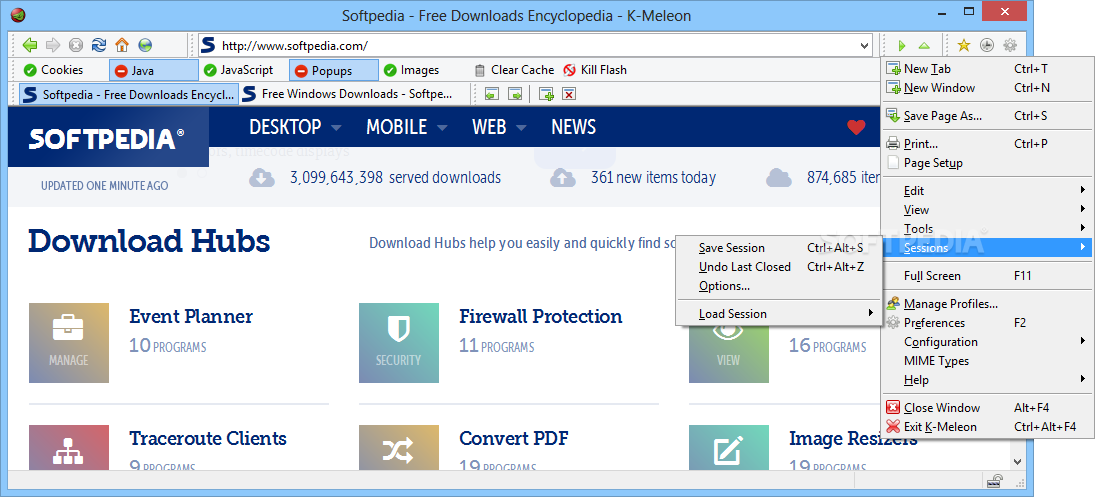
Task: Select the Softpedia - Free Downloads Encycl... tab
Action: (129, 94)
